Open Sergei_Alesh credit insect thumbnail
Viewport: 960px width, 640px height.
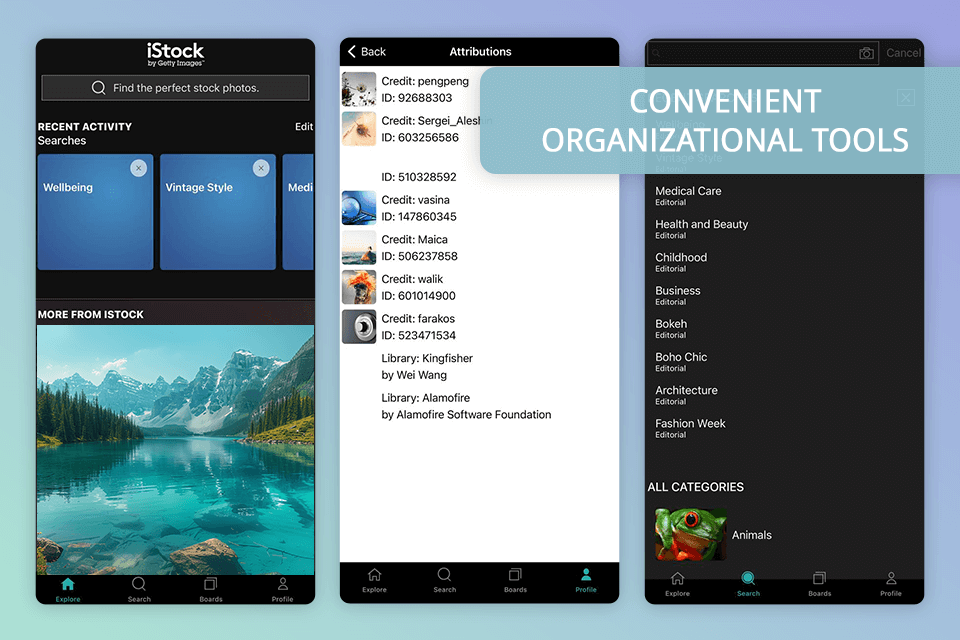(359, 129)
